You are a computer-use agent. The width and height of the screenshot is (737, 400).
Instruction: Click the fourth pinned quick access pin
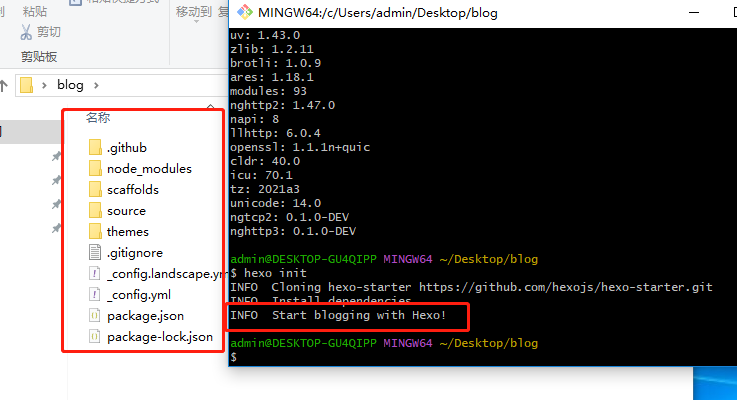[56, 228]
